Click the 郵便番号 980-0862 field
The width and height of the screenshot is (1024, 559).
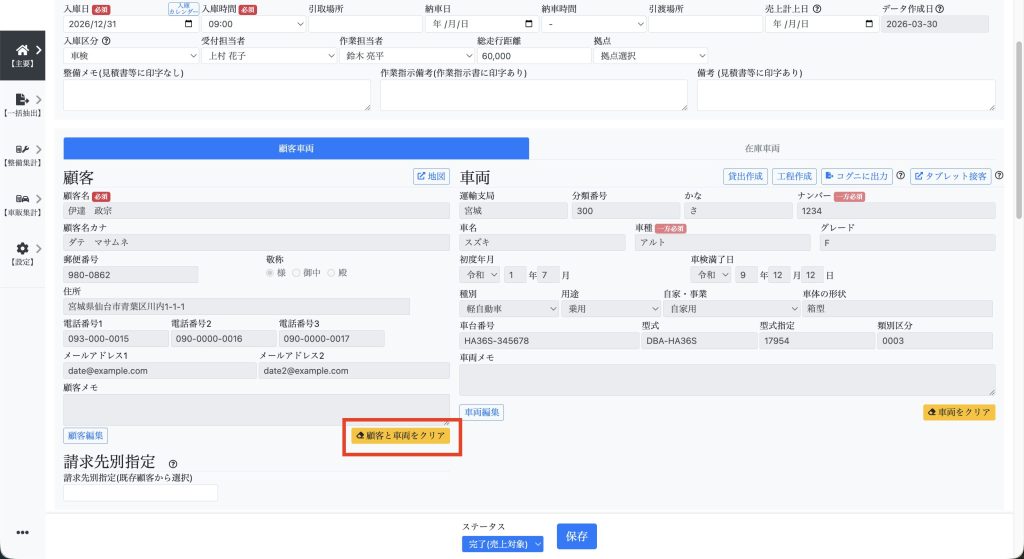tap(131, 275)
